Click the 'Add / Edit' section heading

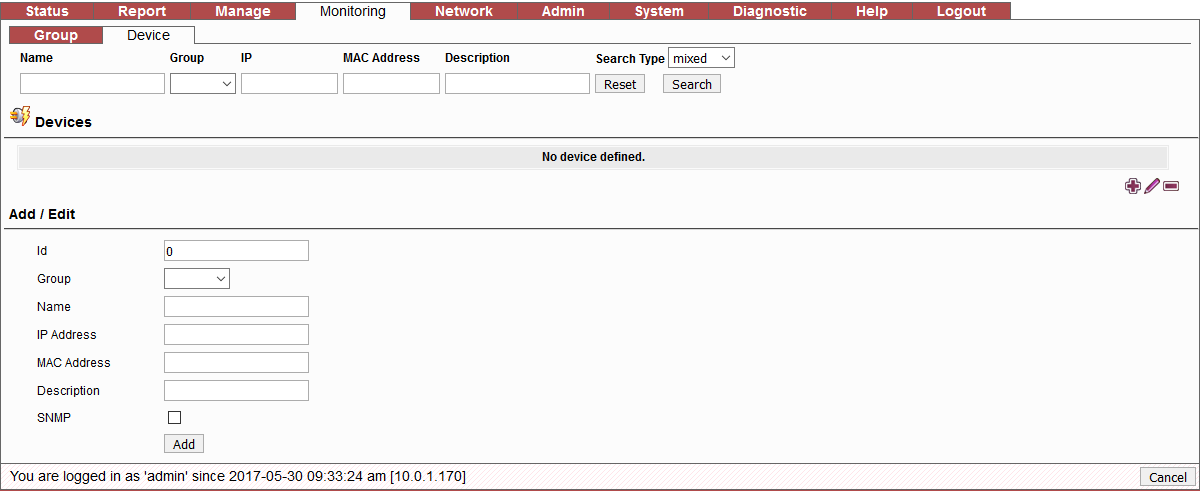[x=42, y=214]
